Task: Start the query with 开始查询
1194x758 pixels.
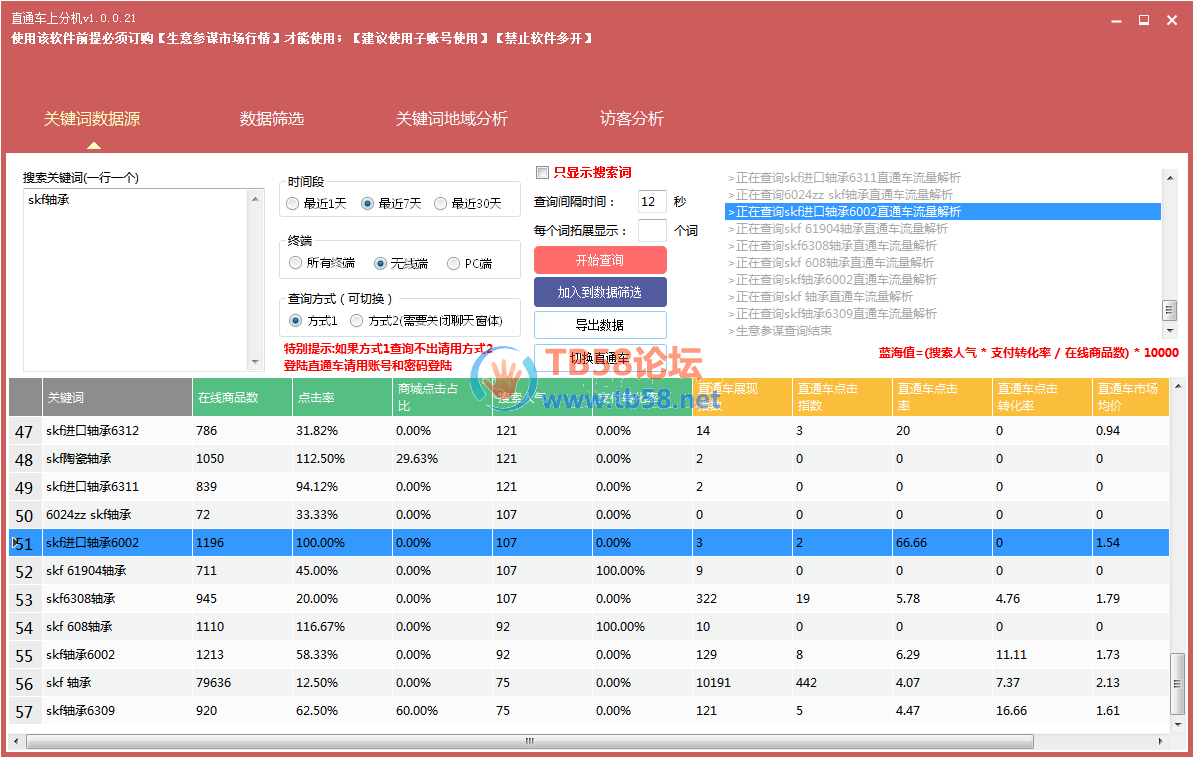Action: [x=600, y=261]
